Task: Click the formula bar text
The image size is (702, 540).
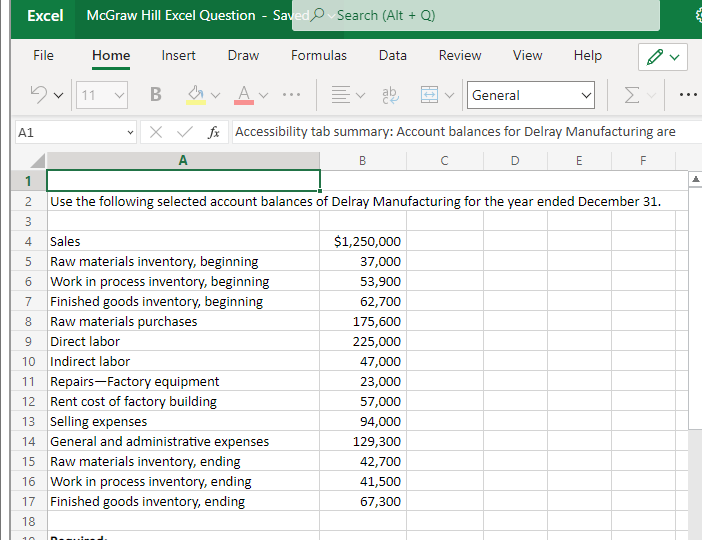Action: coord(455,132)
